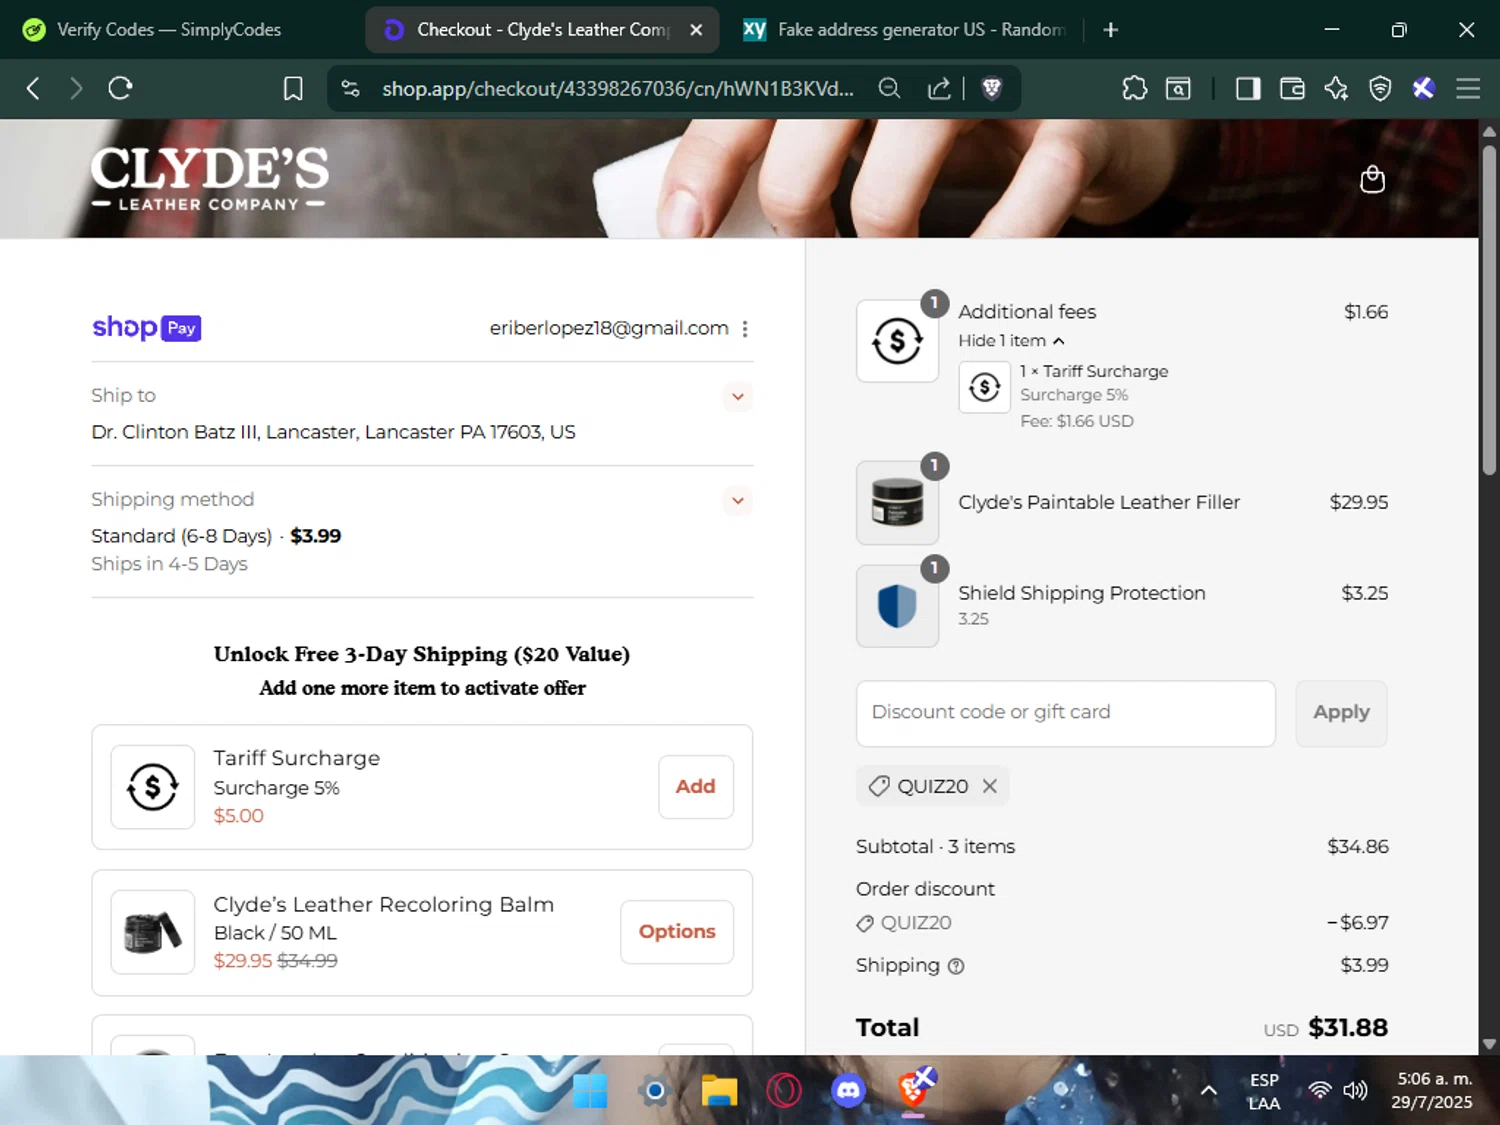Screen dimensions: 1500x1125
Task: Open File Explorer from taskbar
Action: 719,1090
